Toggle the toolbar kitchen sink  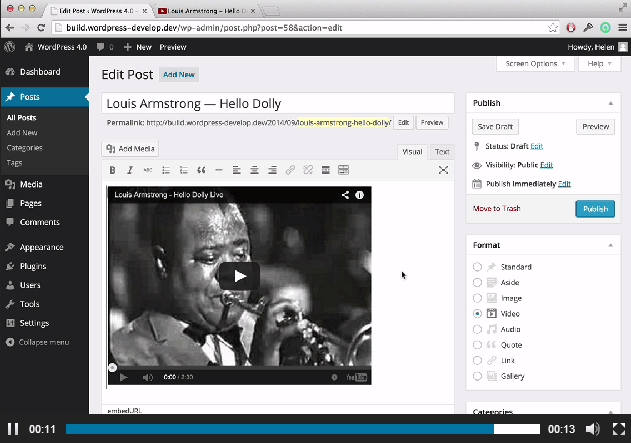click(x=343, y=170)
